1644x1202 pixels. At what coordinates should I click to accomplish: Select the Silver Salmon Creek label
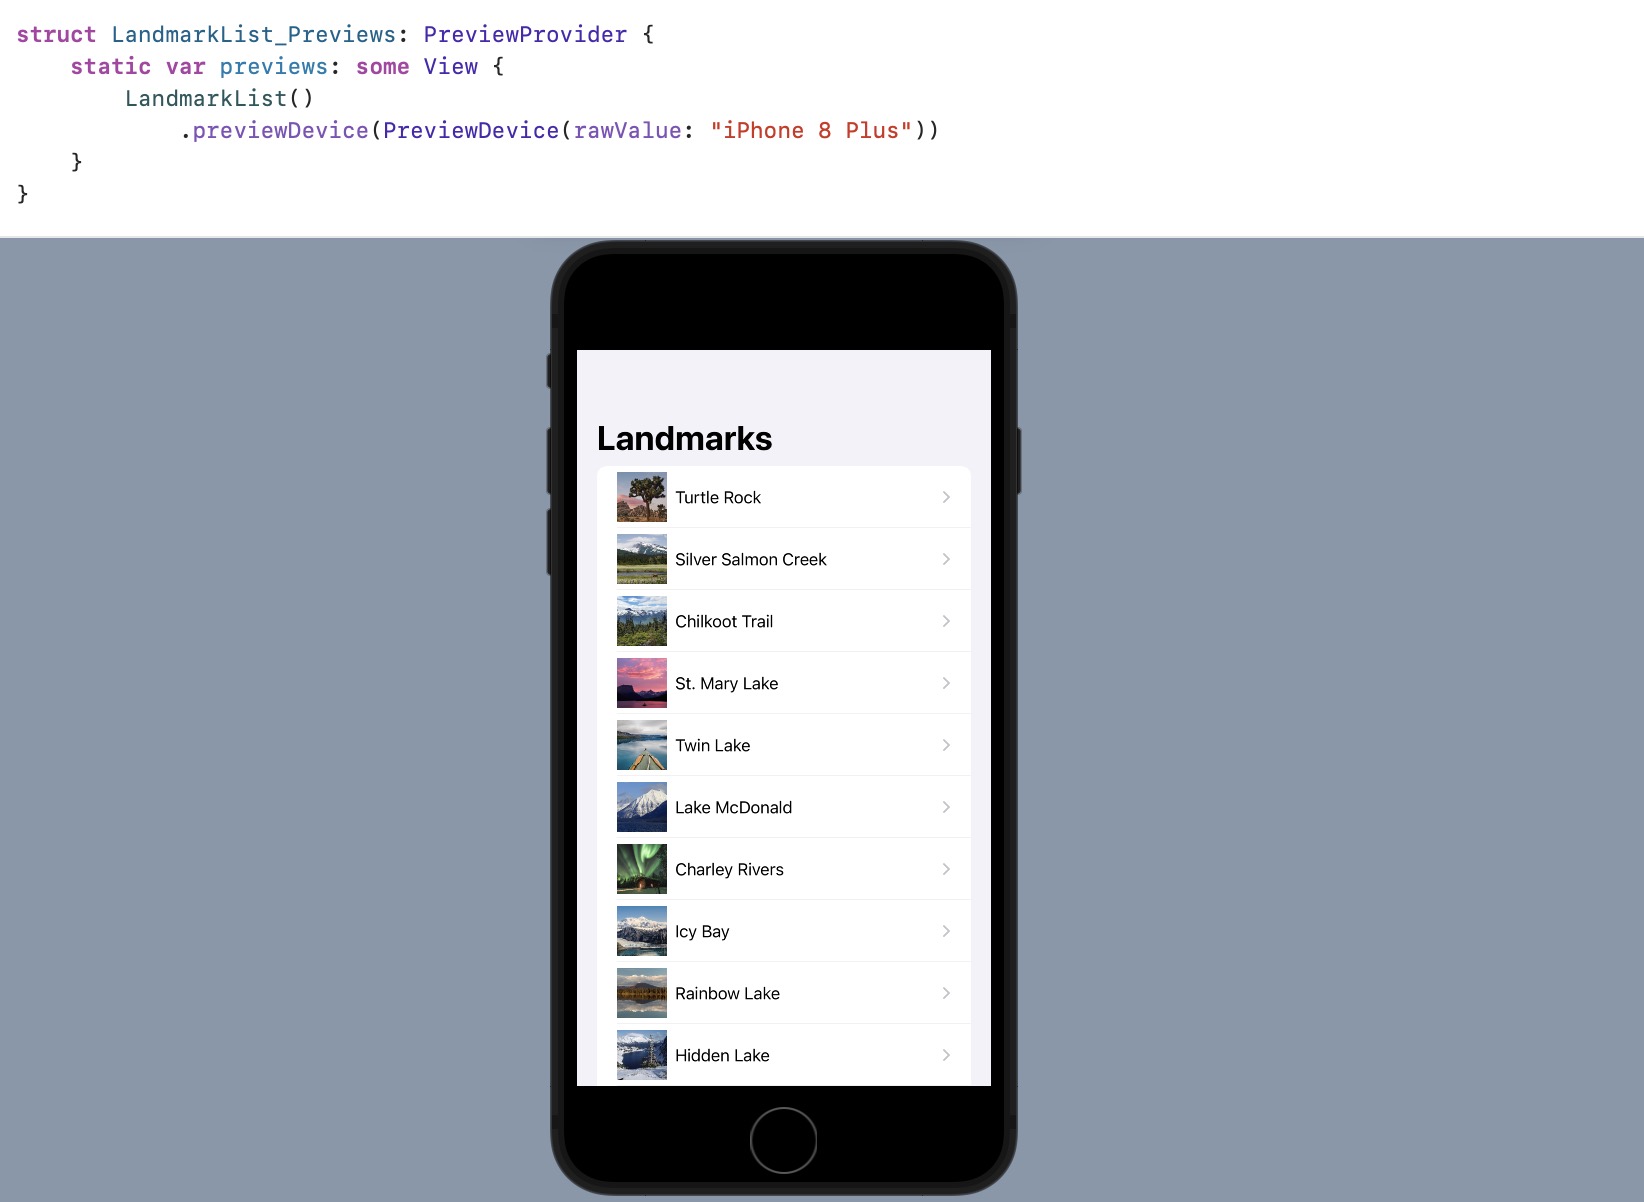coord(751,559)
